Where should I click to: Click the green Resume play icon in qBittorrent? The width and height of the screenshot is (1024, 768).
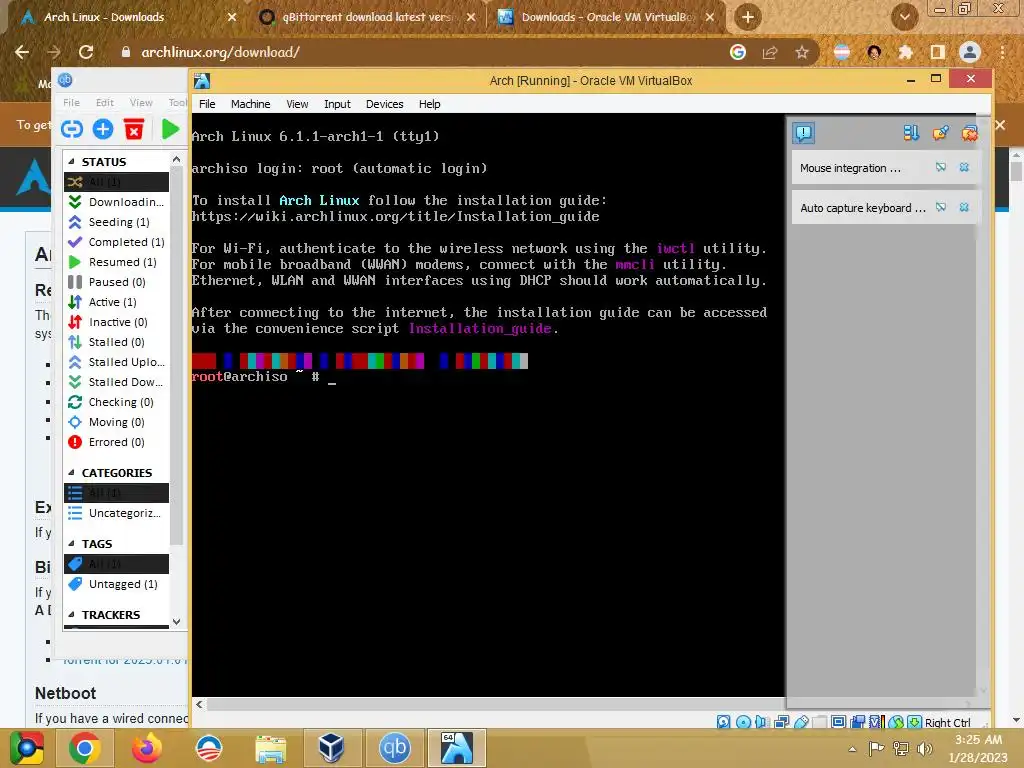click(x=170, y=129)
